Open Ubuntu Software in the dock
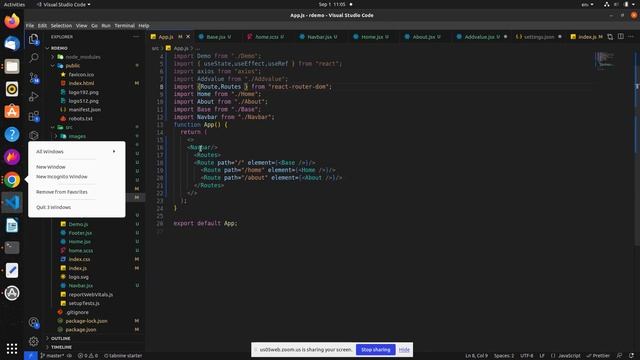This screenshot has height=360, width=640. 12,111
